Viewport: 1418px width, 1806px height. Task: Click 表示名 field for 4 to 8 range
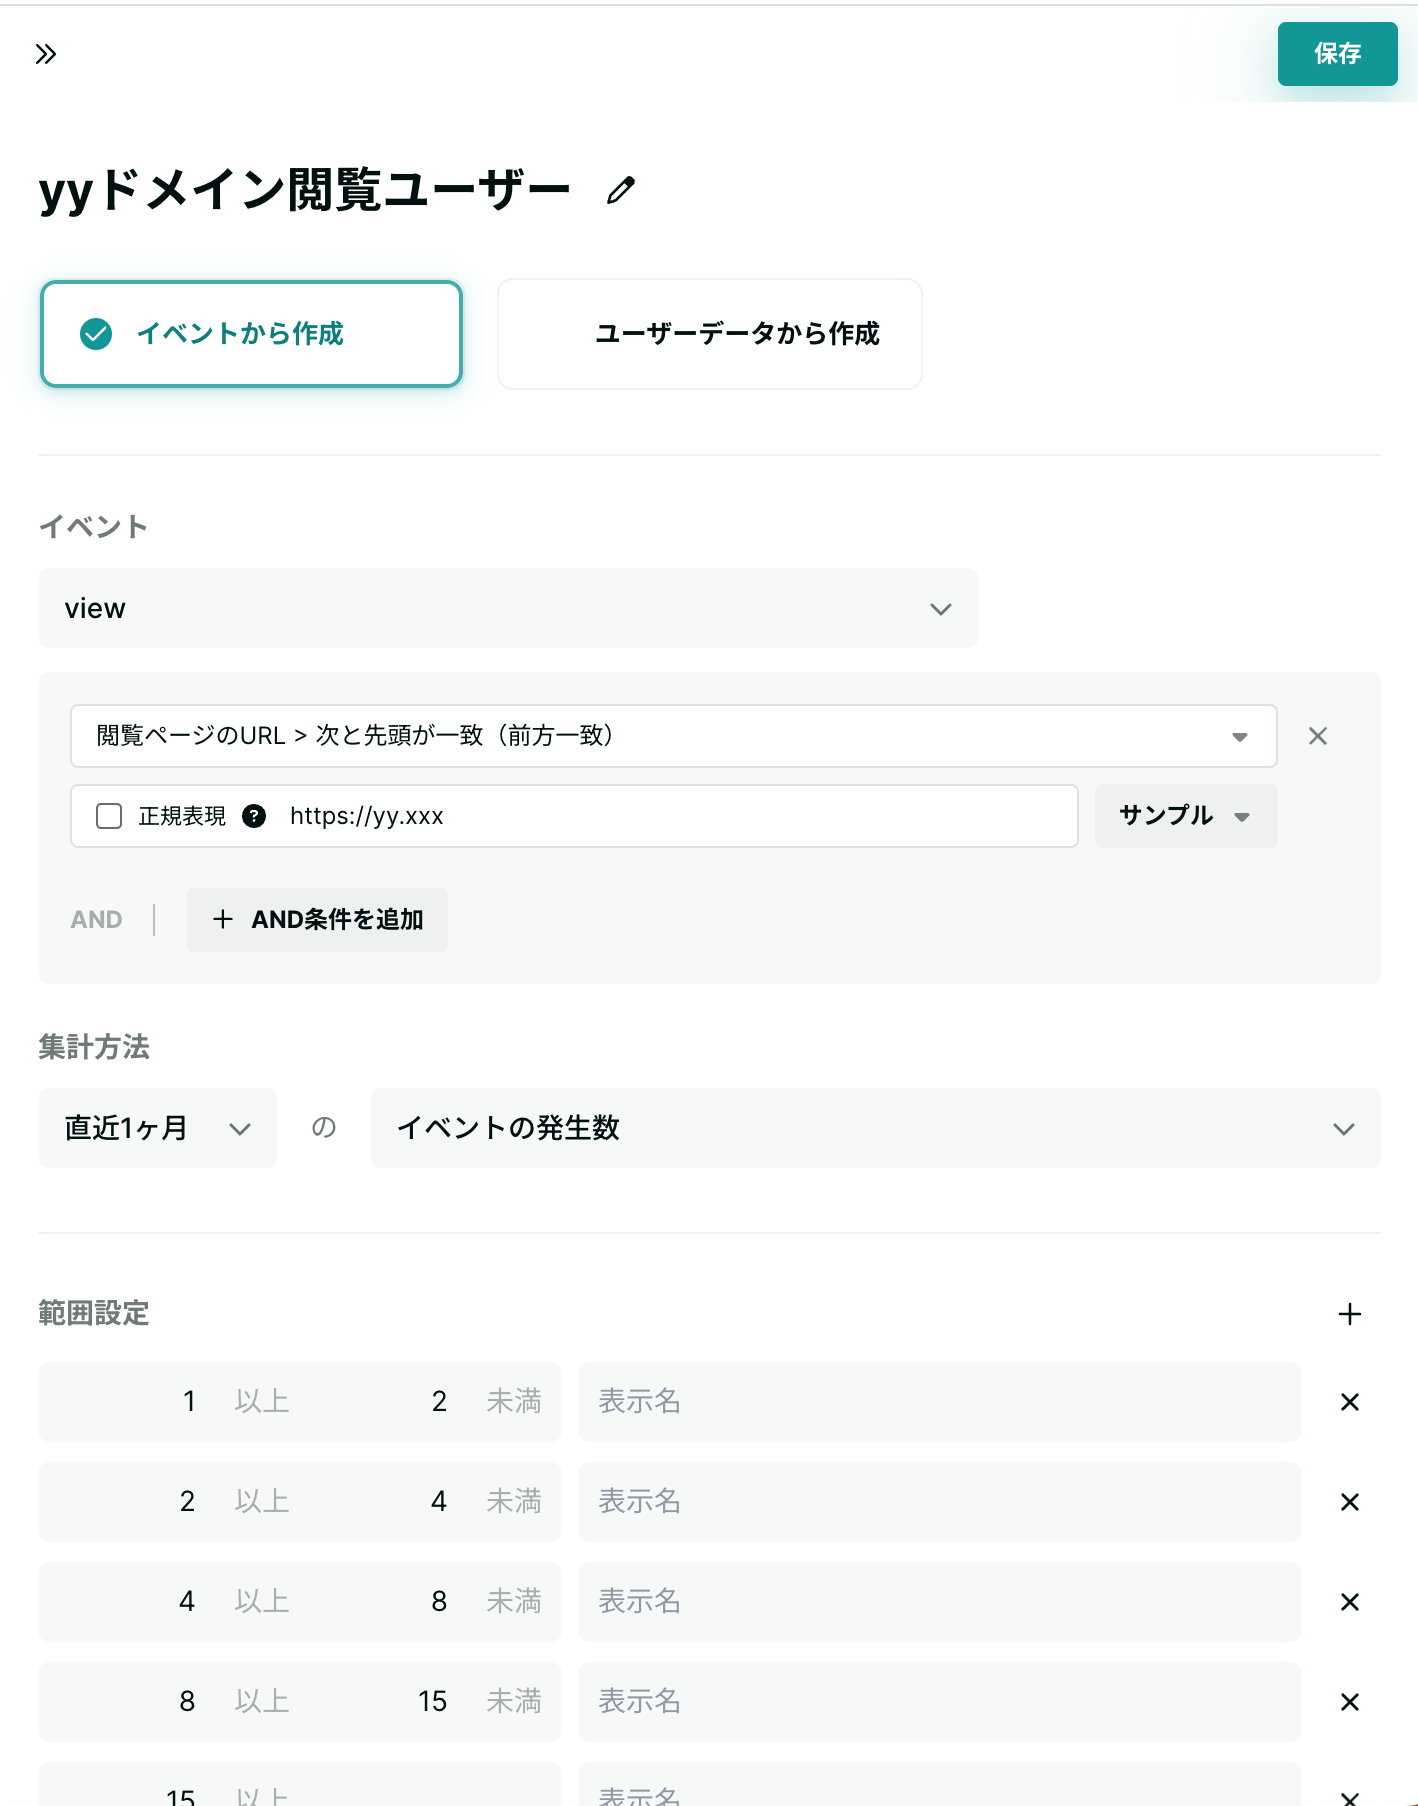click(940, 1602)
